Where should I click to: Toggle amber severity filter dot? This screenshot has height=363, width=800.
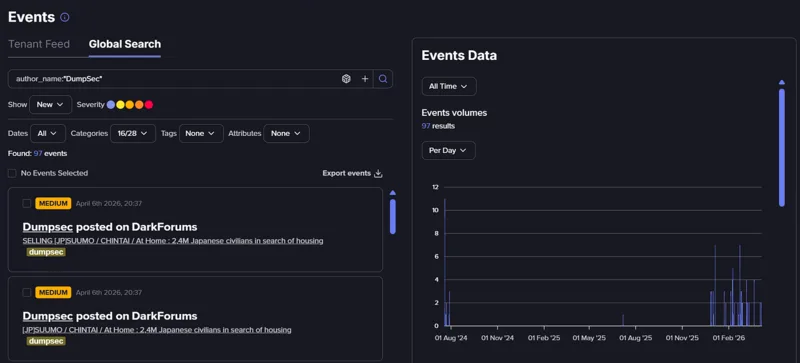click(130, 105)
